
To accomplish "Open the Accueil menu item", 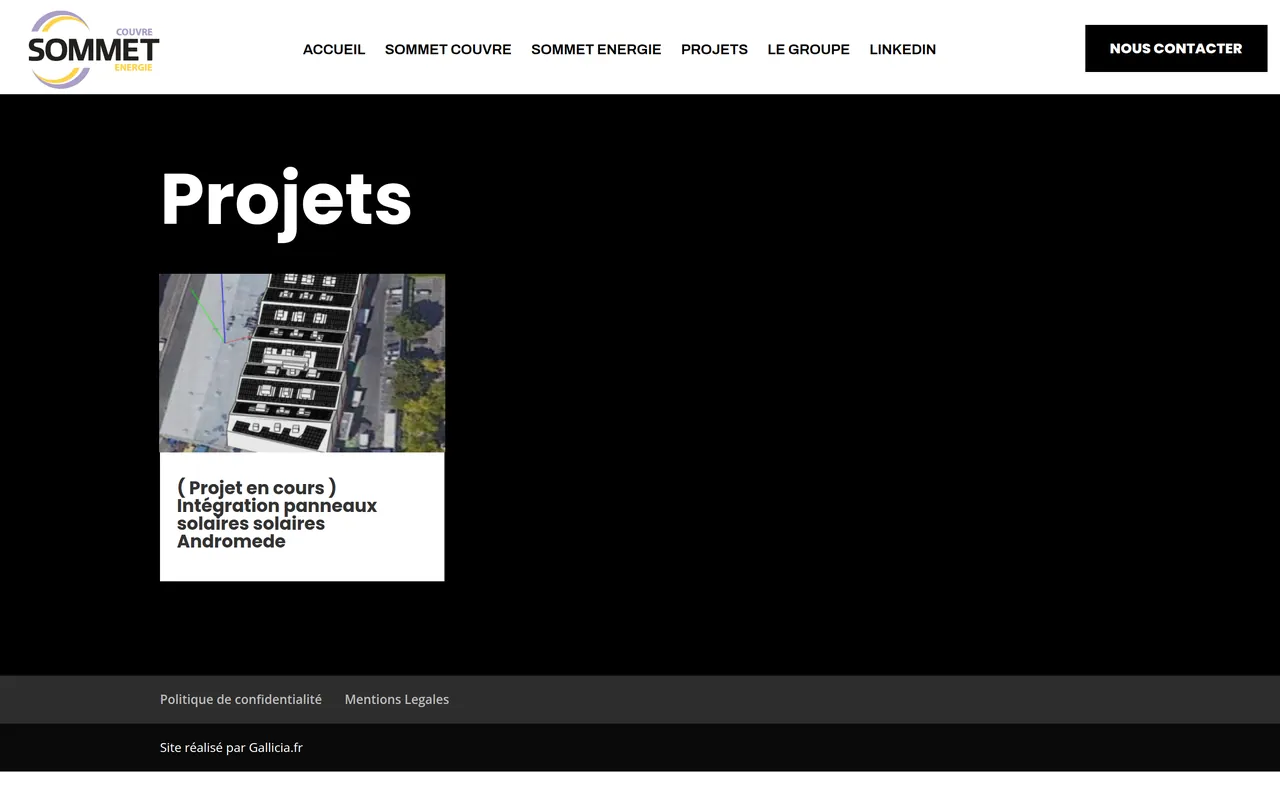I will pos(334,49).
